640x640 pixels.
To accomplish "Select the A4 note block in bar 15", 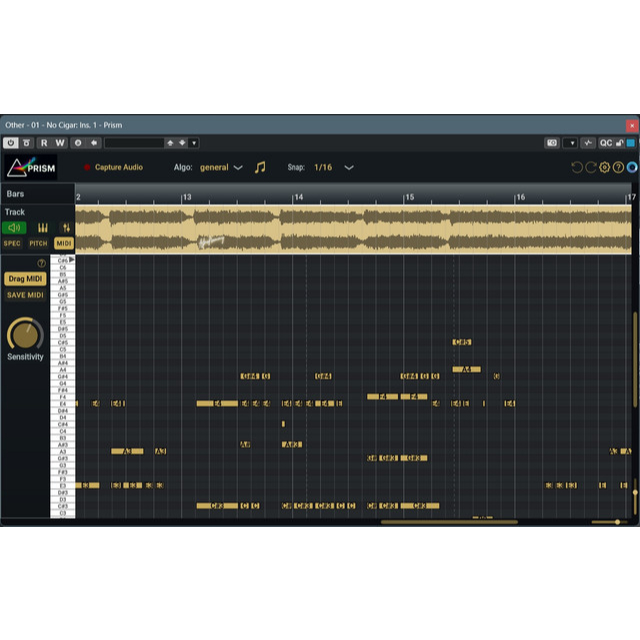I will 467,369.
